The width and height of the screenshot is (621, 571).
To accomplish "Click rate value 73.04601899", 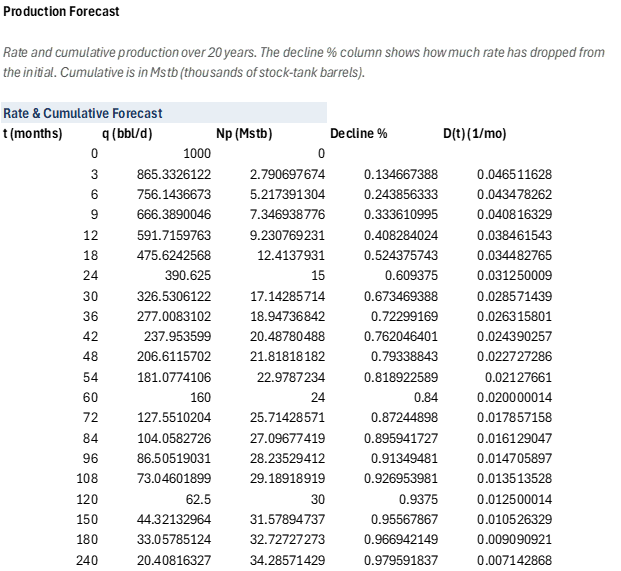I will click(174, 479).
